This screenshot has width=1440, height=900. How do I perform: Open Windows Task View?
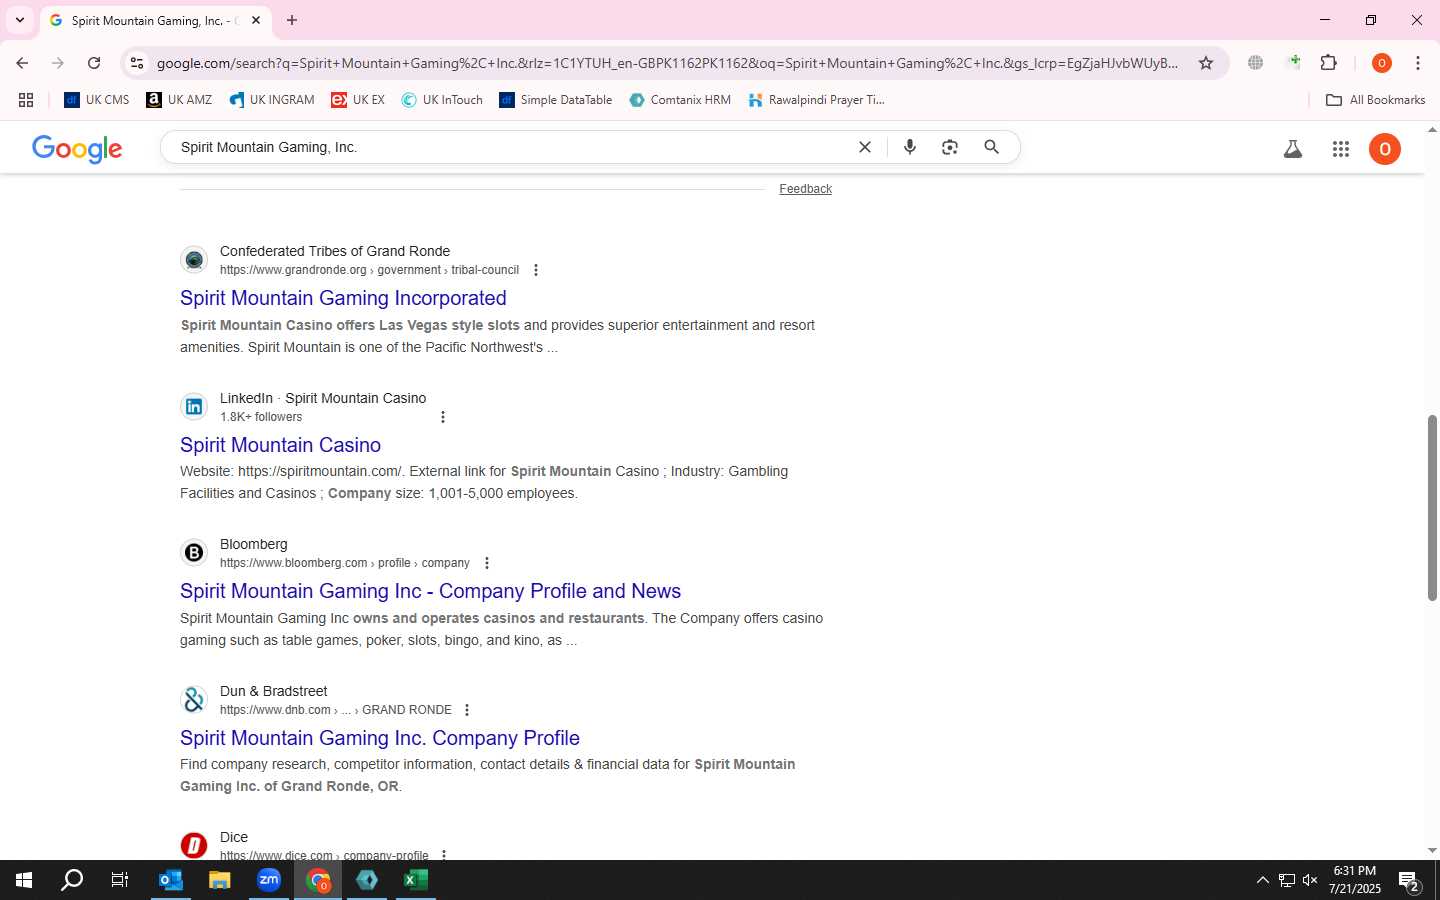(120, 880)
